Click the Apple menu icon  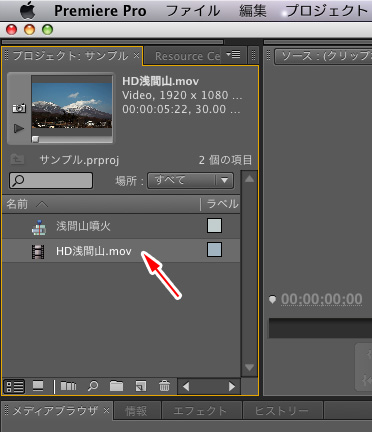tap(27, 10)
